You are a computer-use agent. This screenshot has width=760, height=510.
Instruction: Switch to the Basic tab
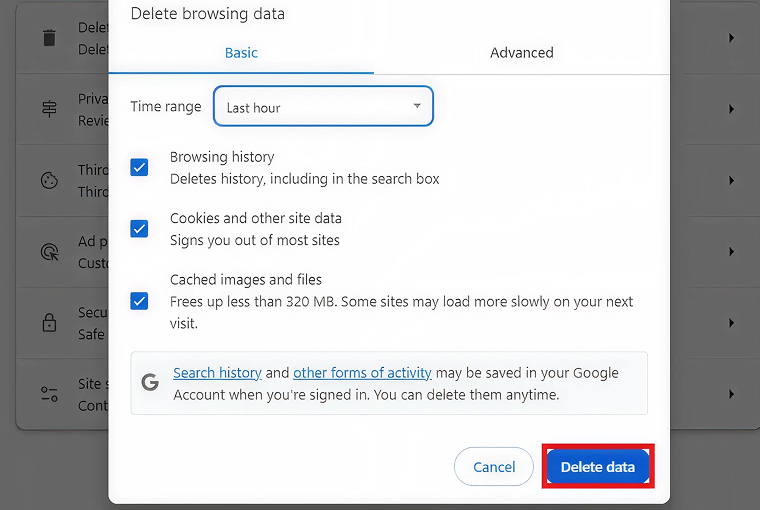point(241,53)
